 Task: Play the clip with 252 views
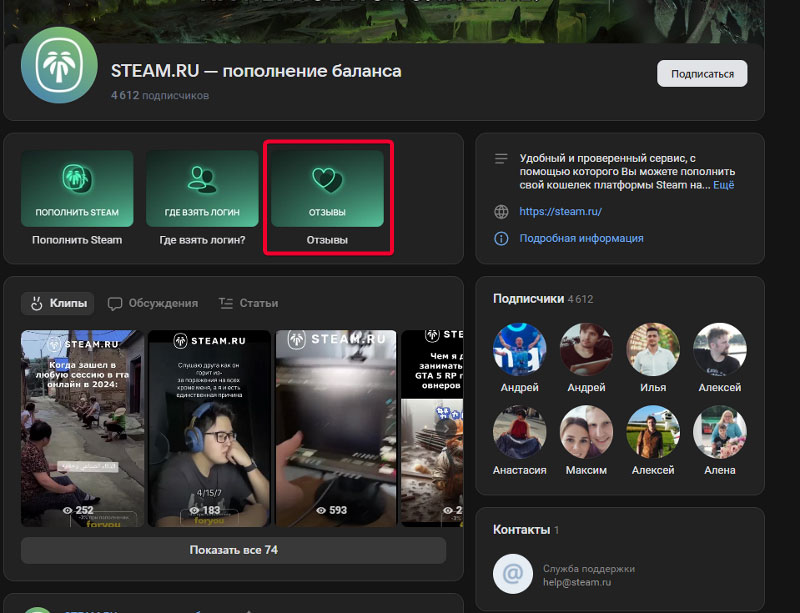(x=83, y=428)
